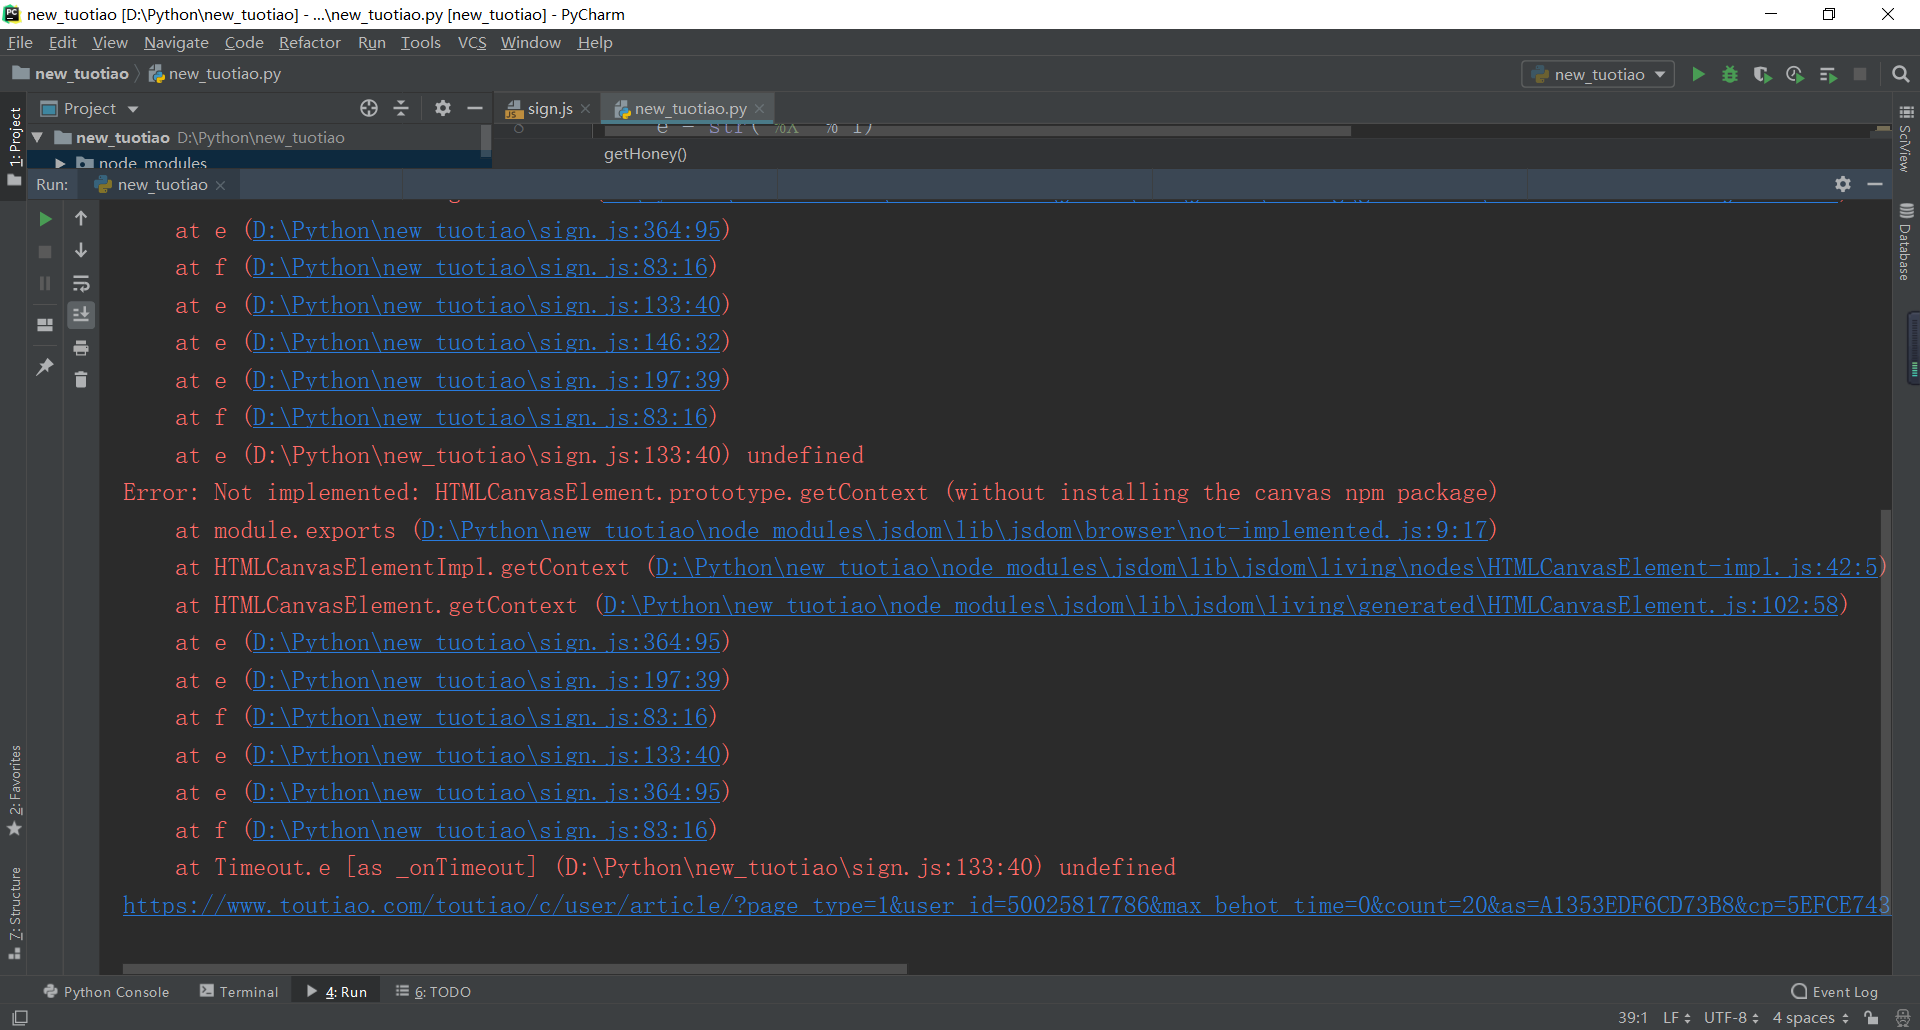Open Run panel settings gear
Image resolution: width=1920 pixels, height=1030 pixels.
tap(1843, 184)
